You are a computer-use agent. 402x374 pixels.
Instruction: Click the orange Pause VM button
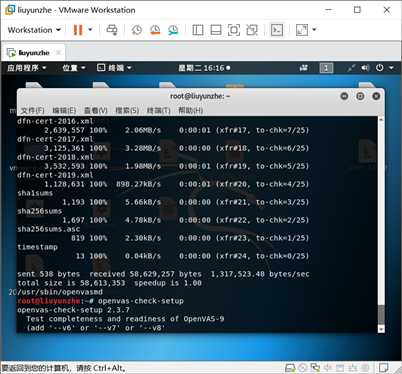click(x=78, y=30)
